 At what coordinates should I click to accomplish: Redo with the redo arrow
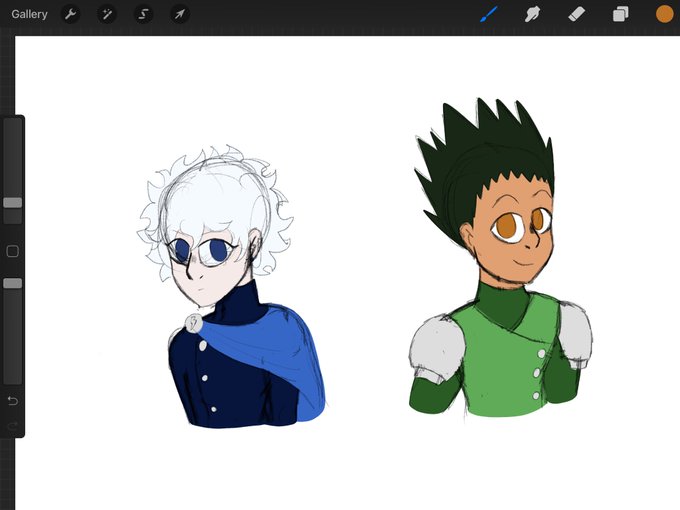pyautogui.click(x=13, y=426)
